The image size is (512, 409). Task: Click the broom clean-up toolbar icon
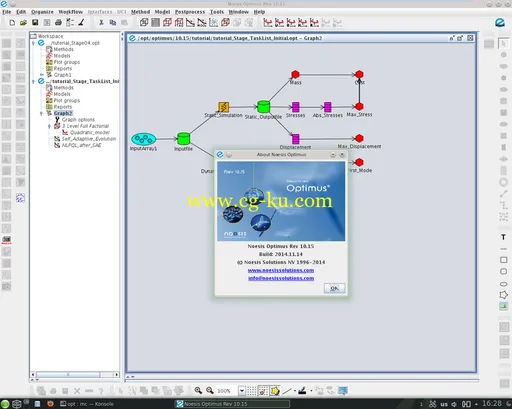81,23
